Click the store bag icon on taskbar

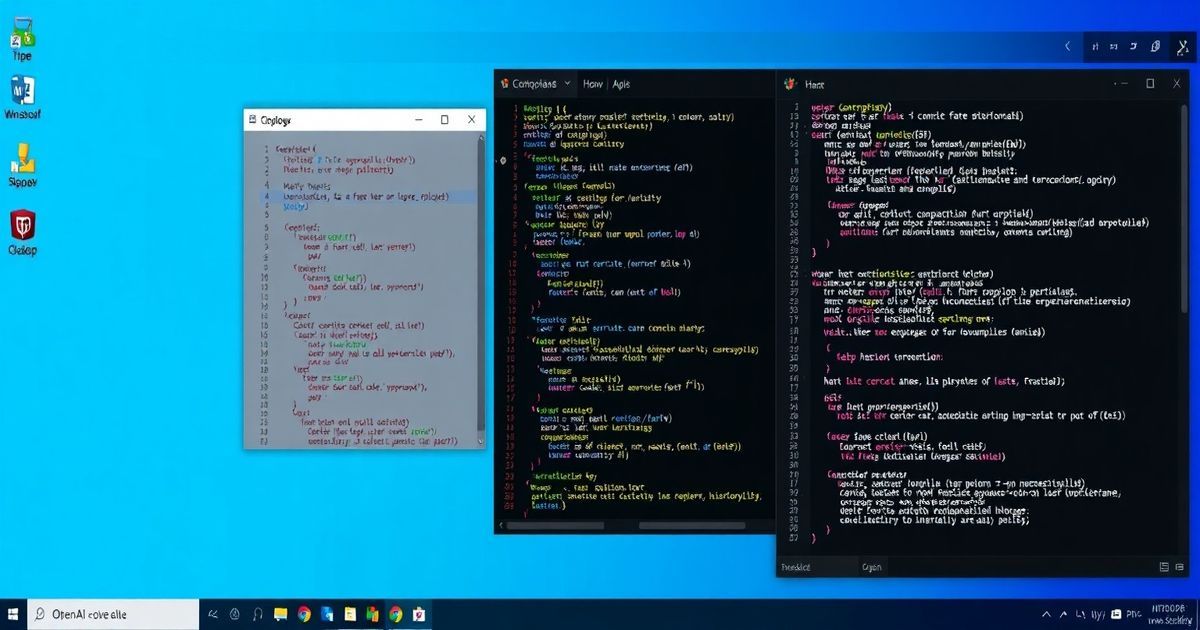coord(420,614)
